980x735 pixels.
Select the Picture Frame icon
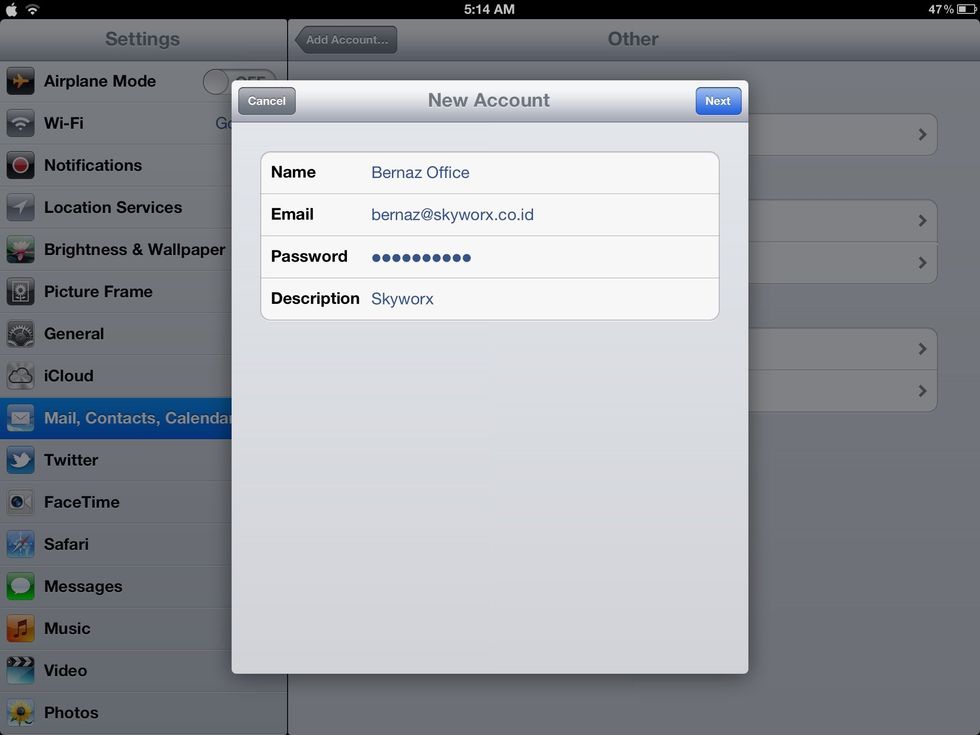[20, 291]
